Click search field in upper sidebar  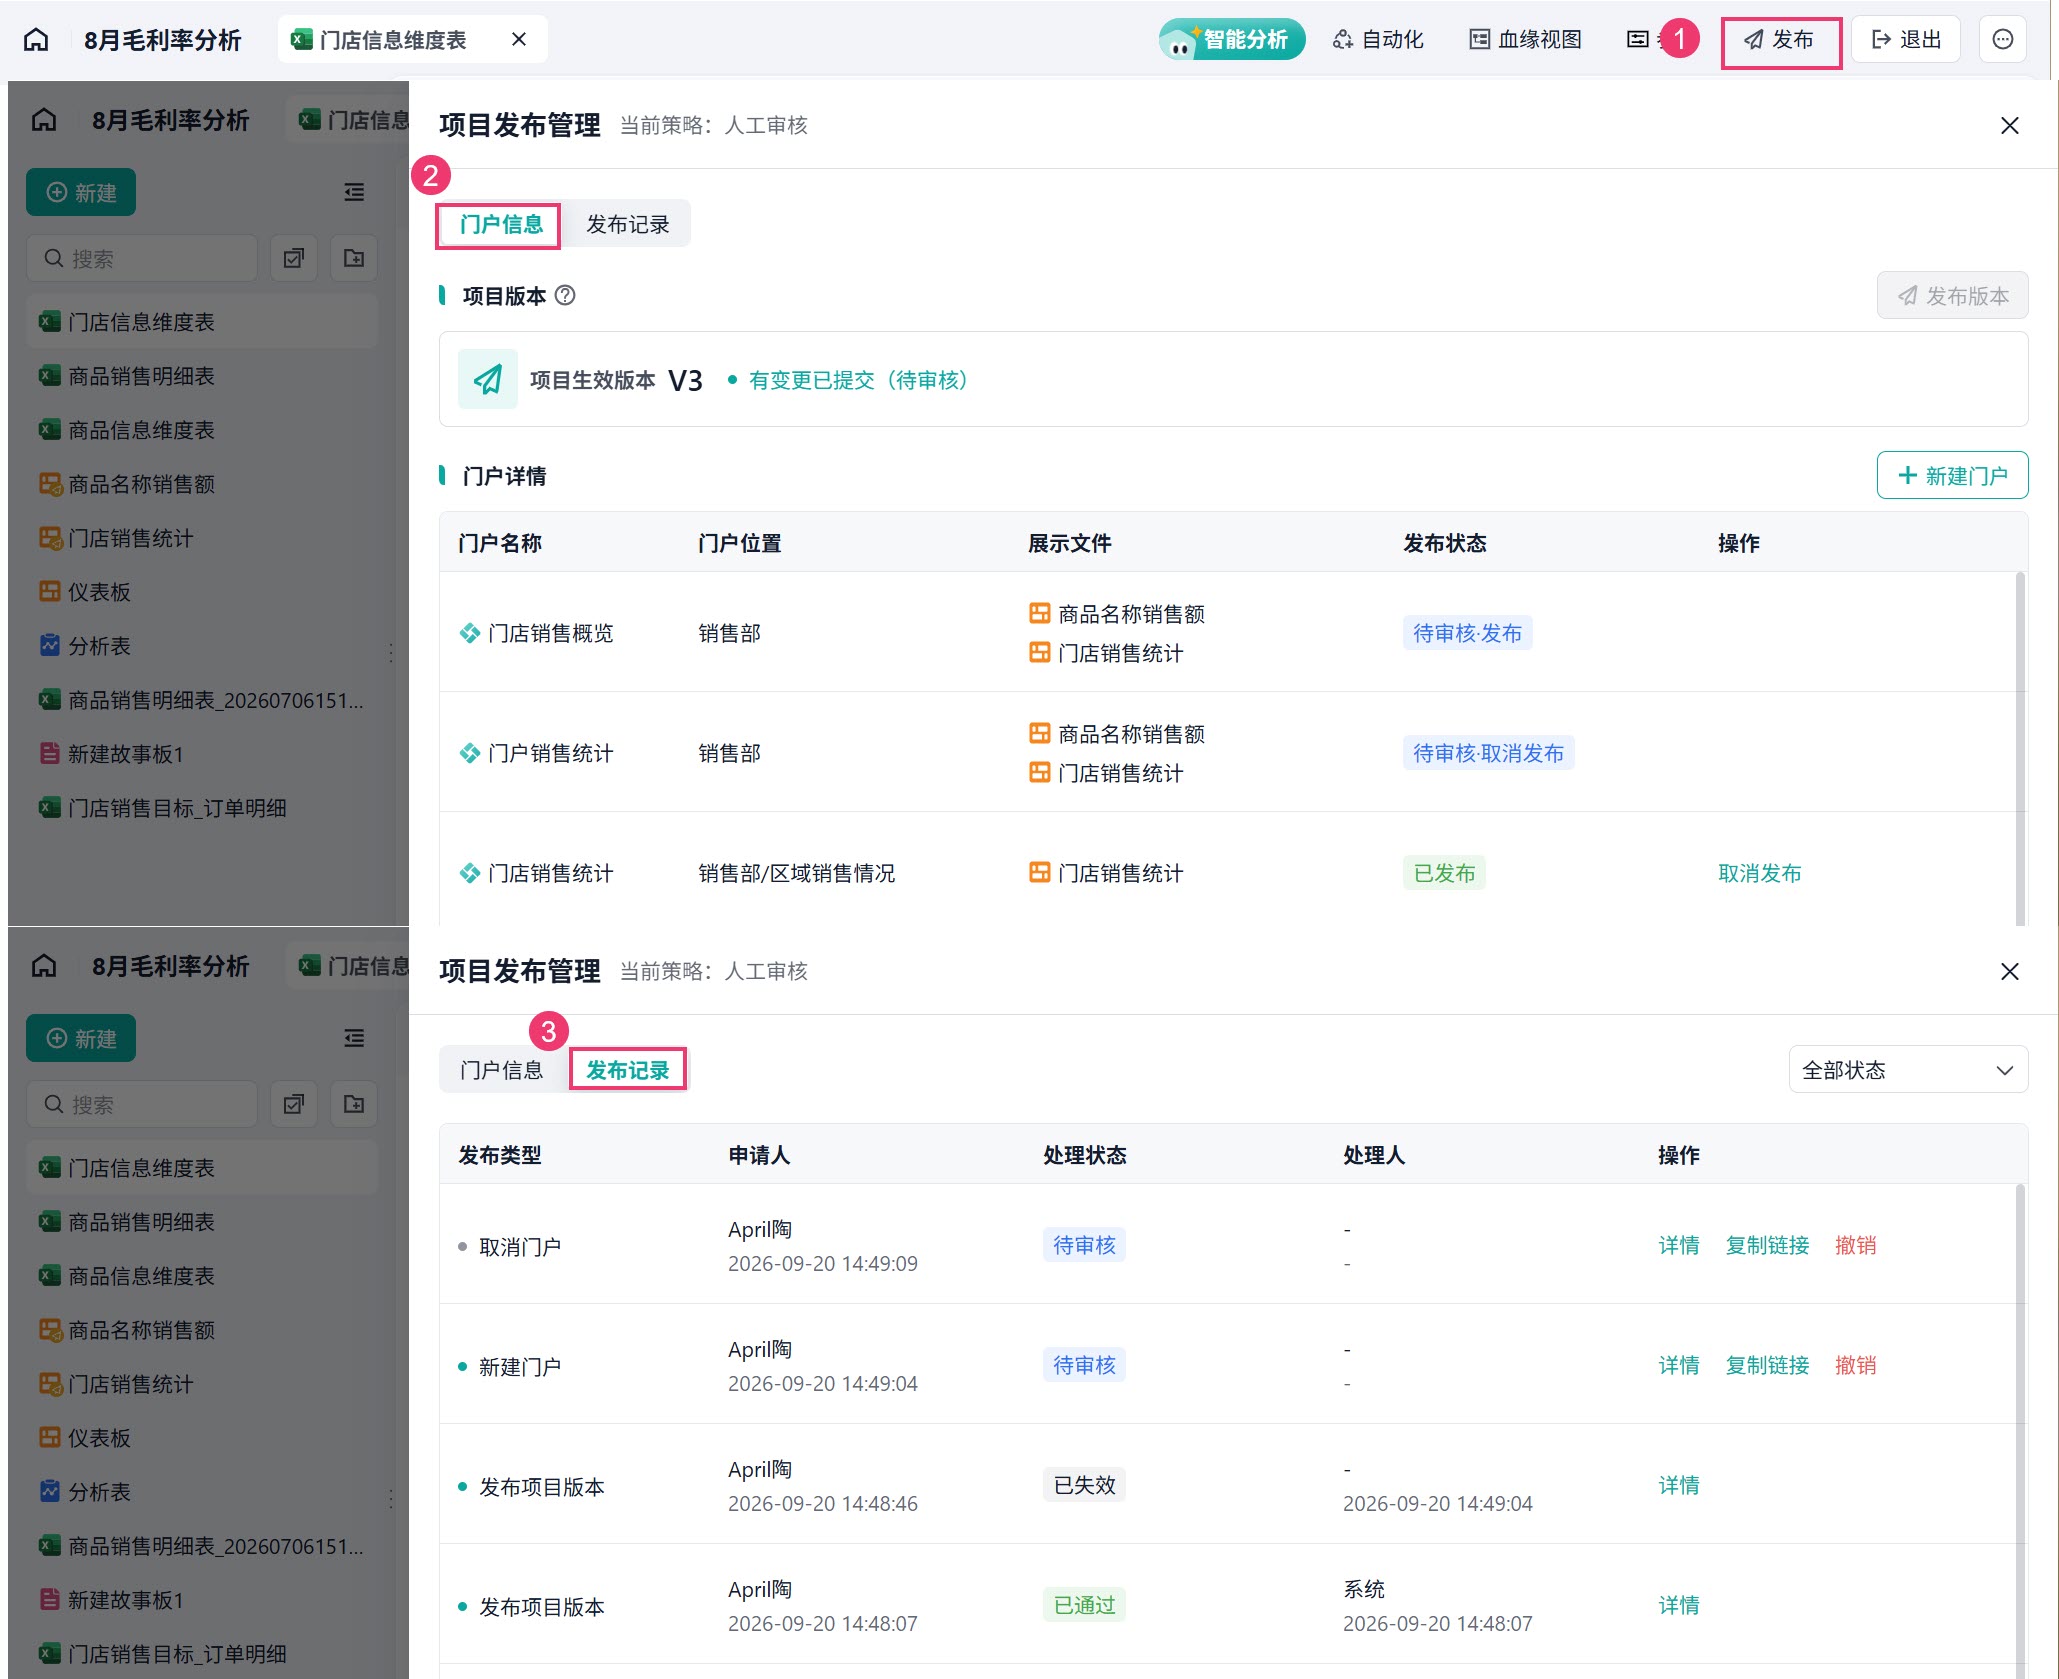142,258
